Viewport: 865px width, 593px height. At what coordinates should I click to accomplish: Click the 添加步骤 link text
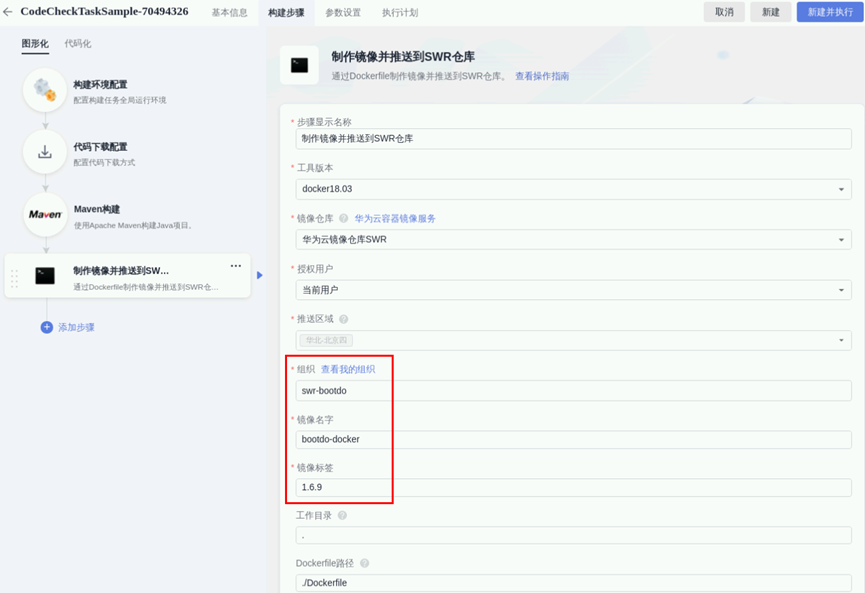pyautogui.click(x=76, y=327)
